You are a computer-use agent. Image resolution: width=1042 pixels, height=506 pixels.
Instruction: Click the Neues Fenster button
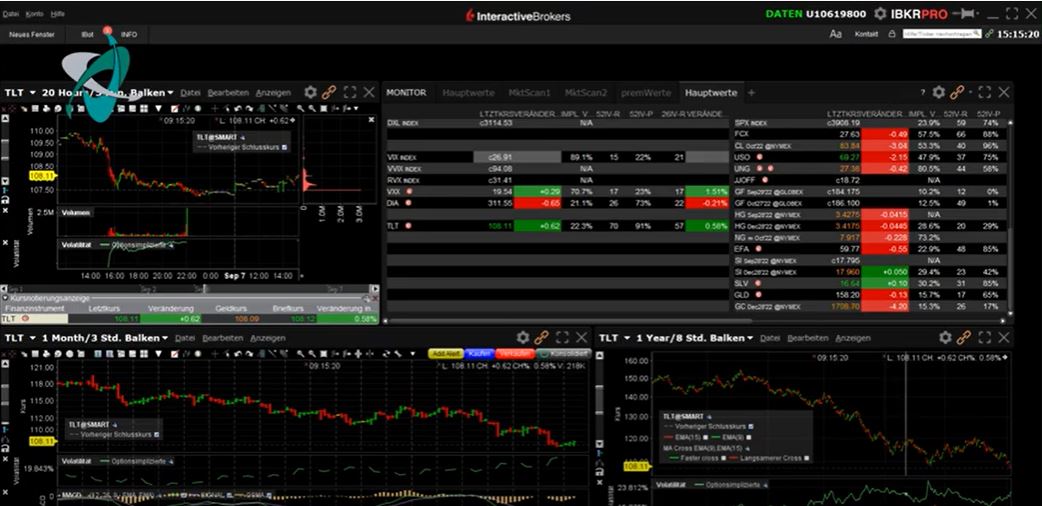30,33
